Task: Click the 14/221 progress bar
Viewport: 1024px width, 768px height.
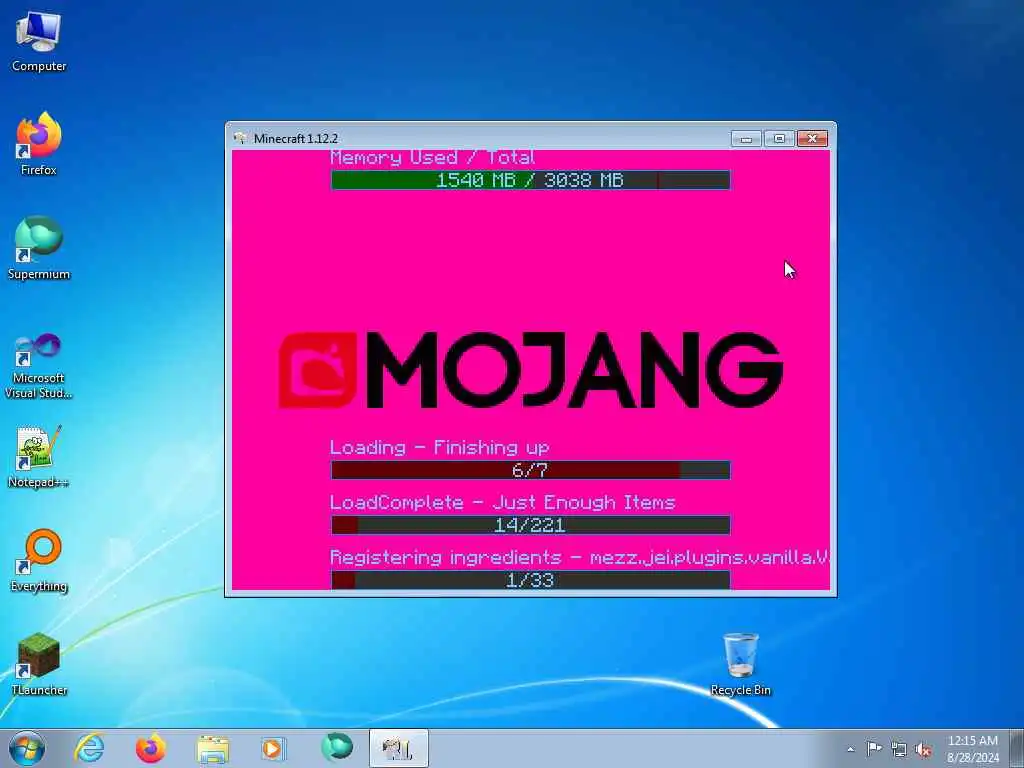Action: [x=530, y=525]
